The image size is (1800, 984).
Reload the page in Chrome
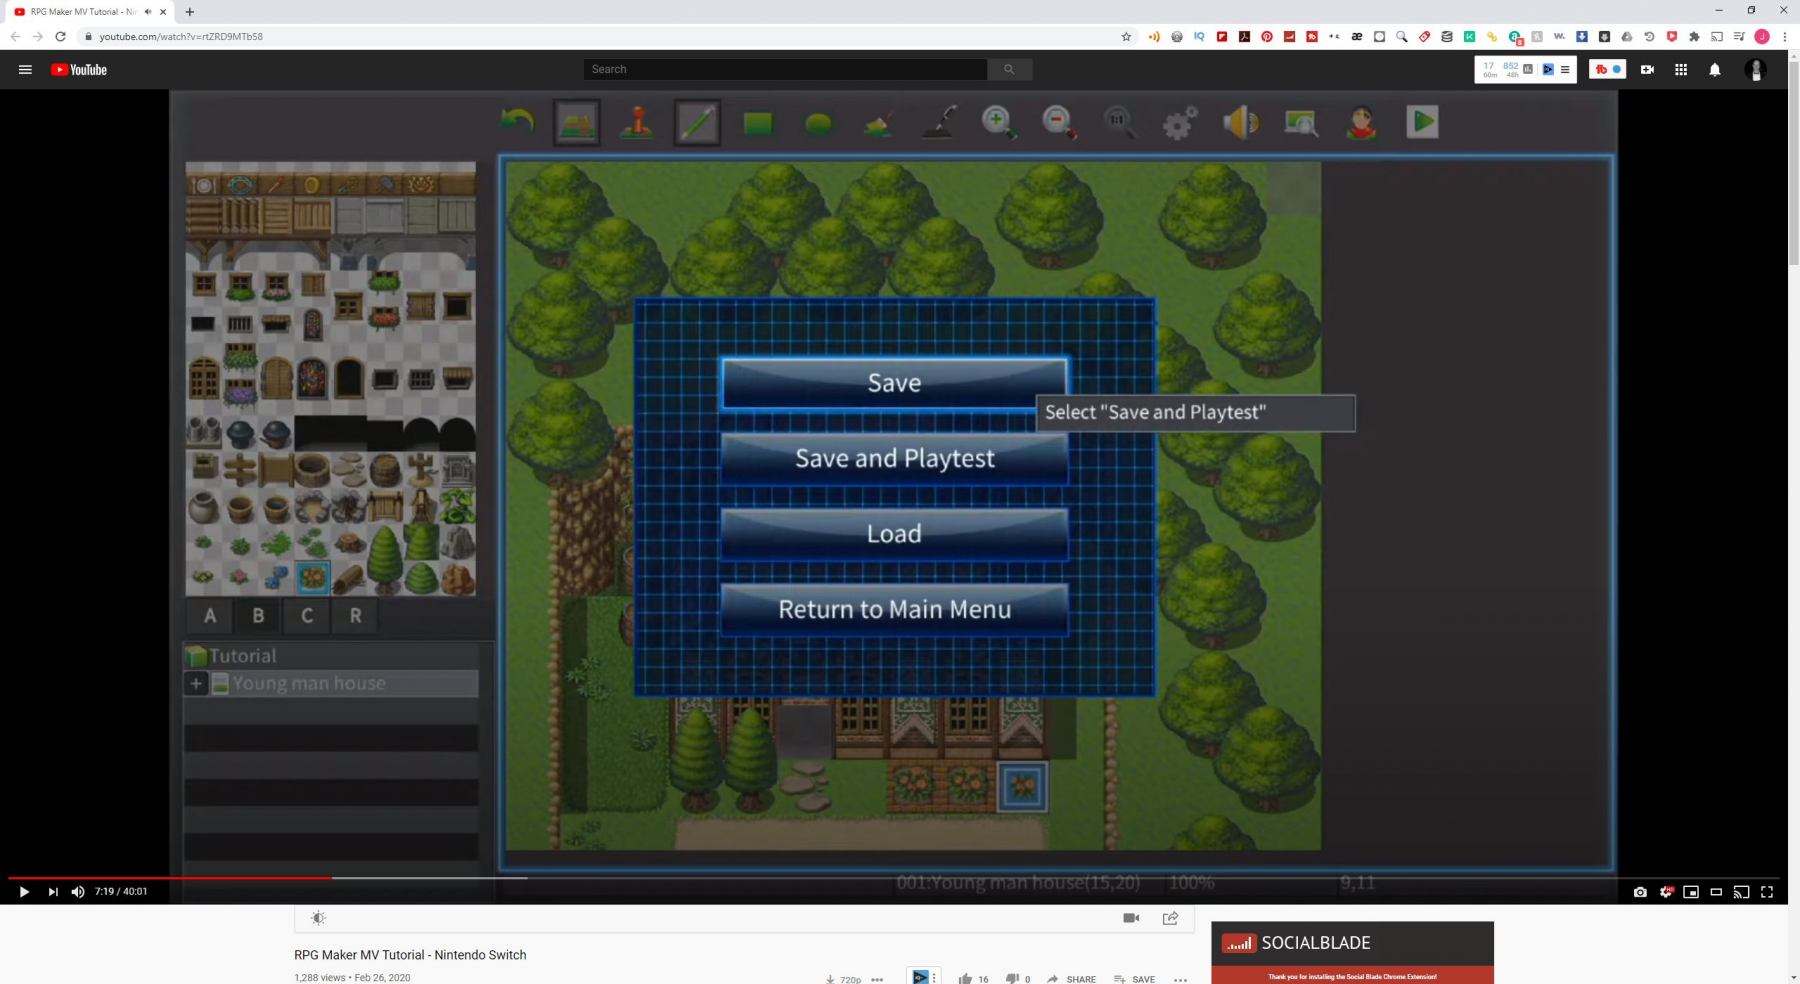pos(60,37)
